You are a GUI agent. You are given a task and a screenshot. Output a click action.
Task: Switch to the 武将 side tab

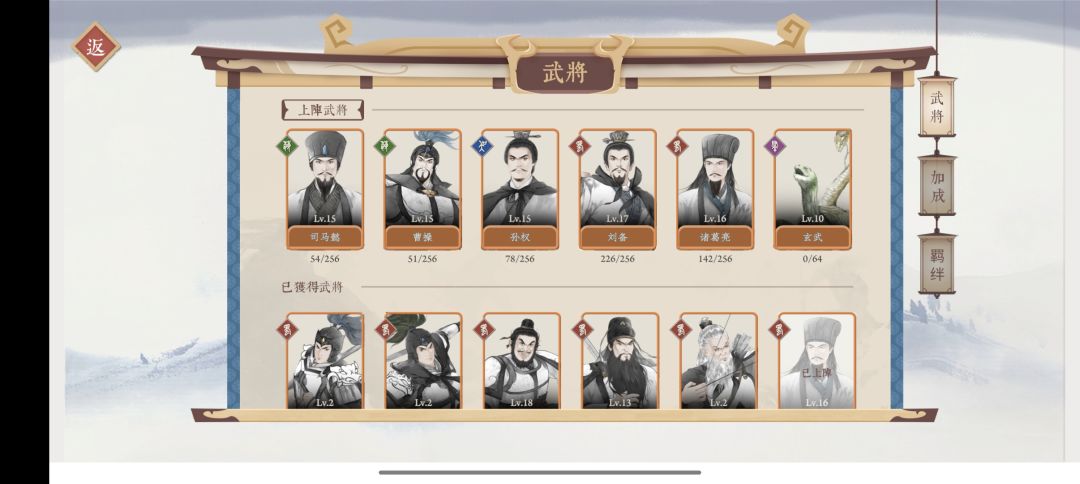pyautogui.click(x=937, y=107)
